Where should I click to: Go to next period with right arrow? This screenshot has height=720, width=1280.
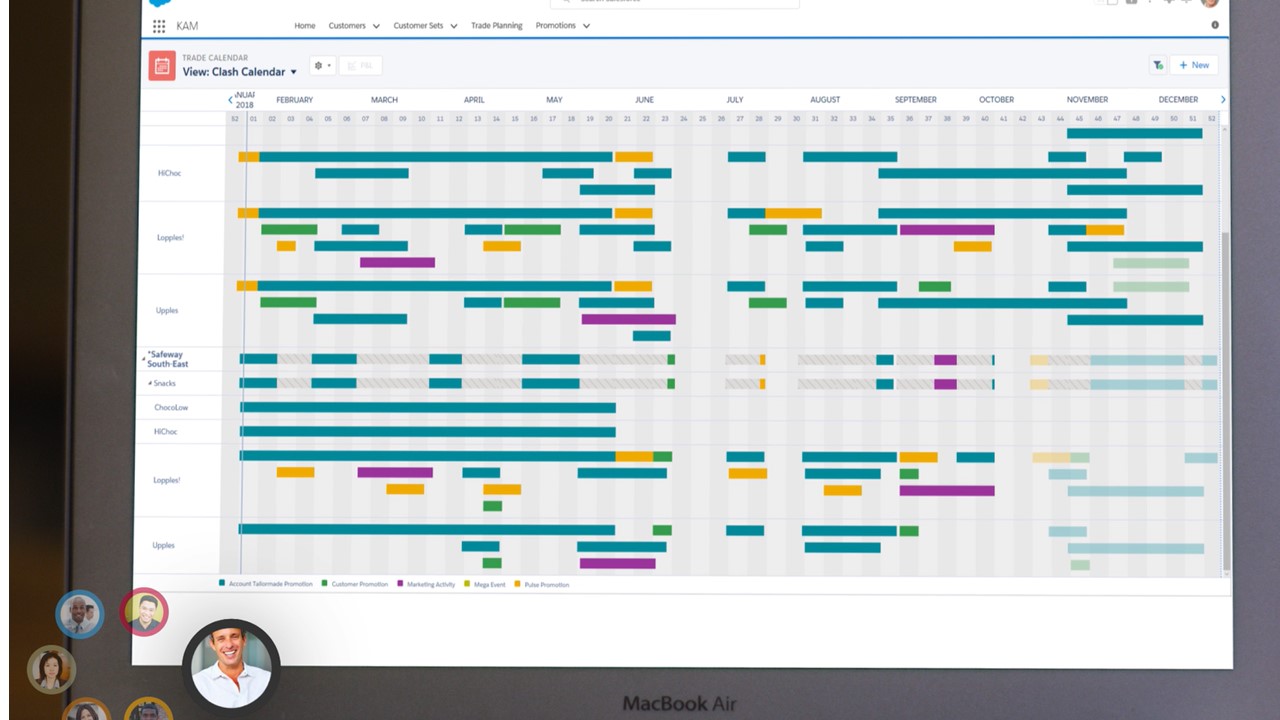[x=1222, y=100]
